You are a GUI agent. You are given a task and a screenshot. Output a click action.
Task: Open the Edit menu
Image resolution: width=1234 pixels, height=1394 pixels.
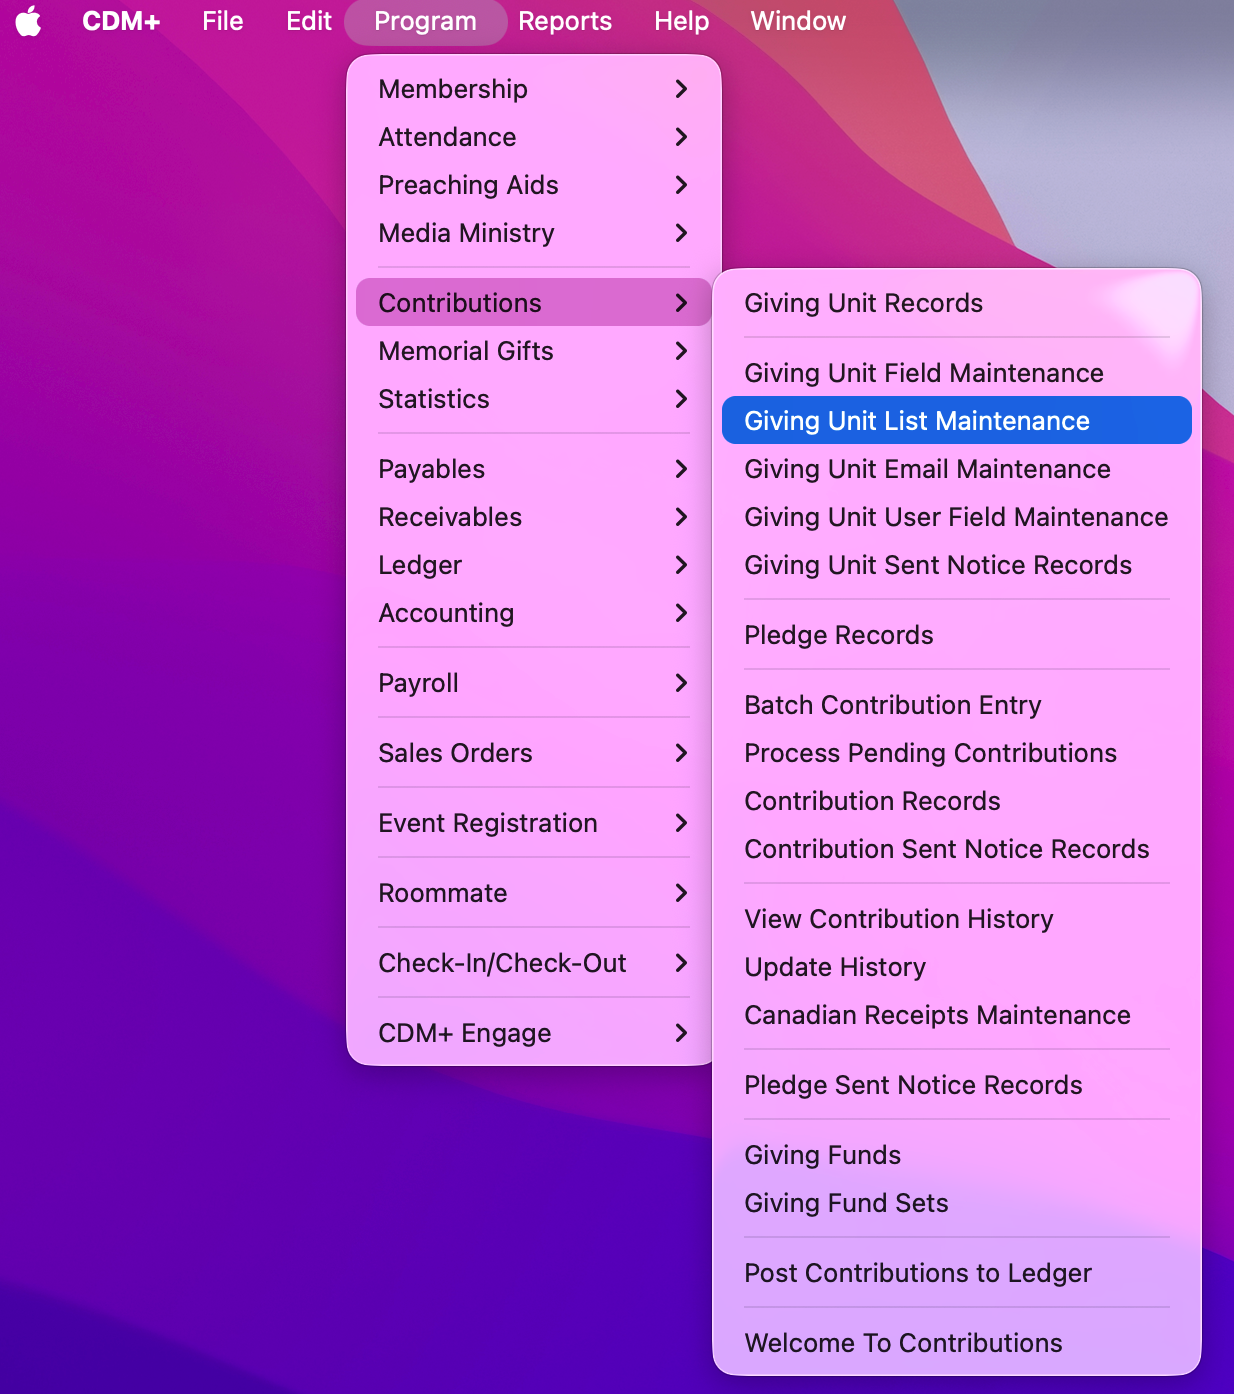(x=309, y=21)
